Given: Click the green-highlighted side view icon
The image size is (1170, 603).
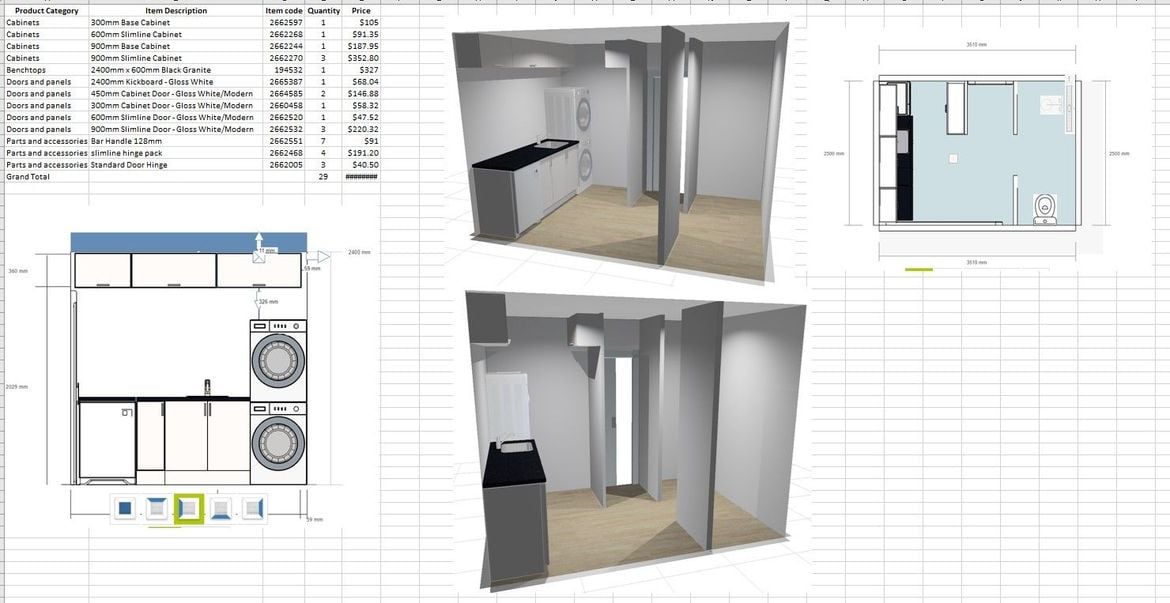Looking at the screenshot, I should tap(188, 508).
